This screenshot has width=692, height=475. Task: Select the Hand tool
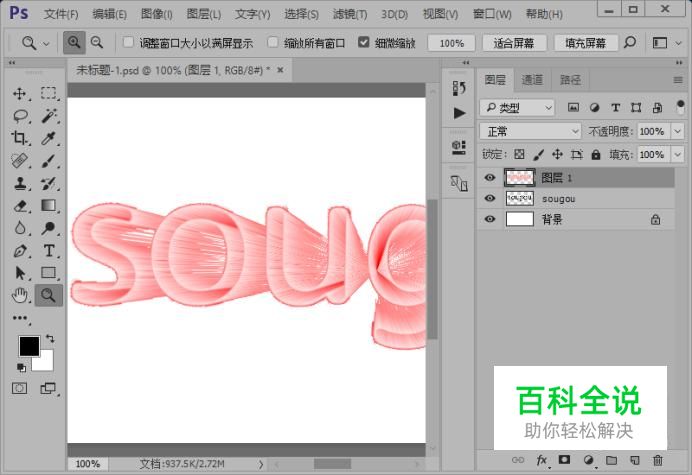pyautogui.click(x=19, y=295)
